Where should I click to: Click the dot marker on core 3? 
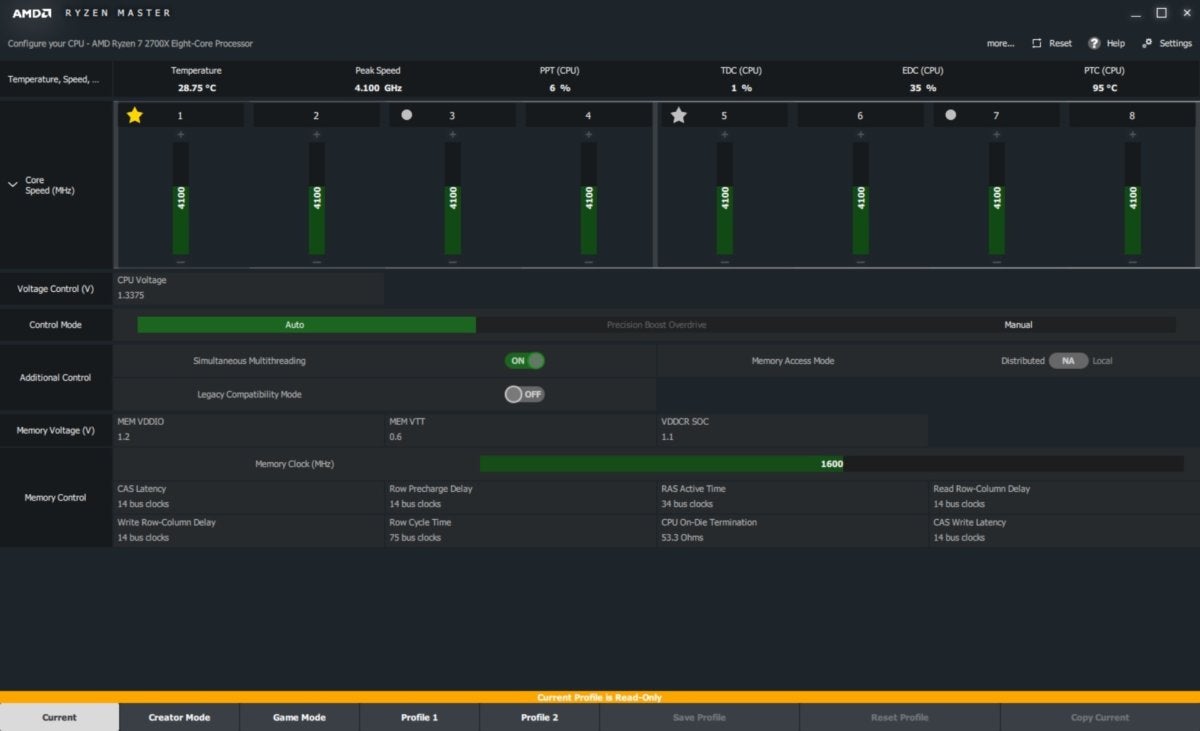tap(407, 115)
